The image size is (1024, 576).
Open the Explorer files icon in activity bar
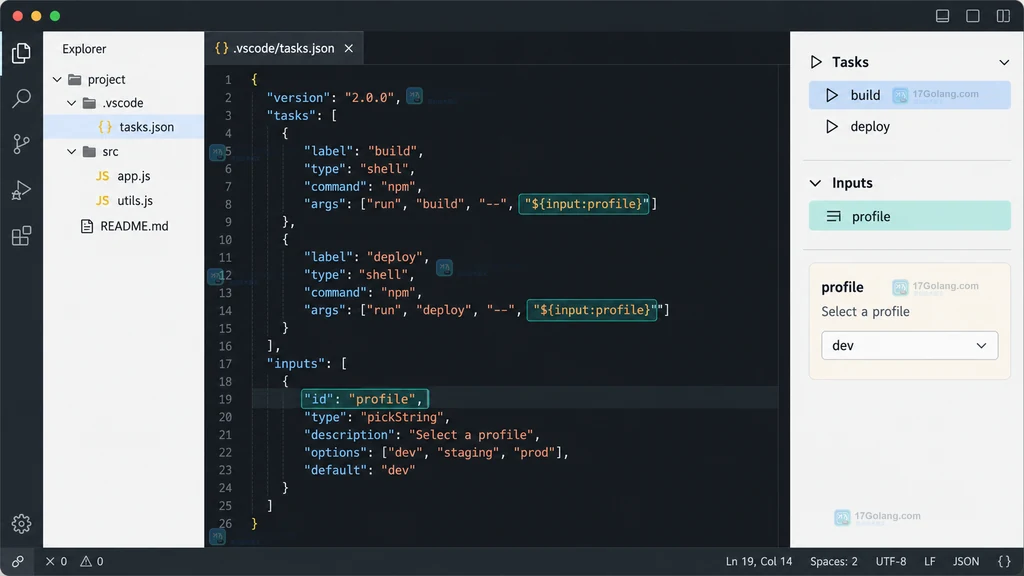[x=21, y=53]
